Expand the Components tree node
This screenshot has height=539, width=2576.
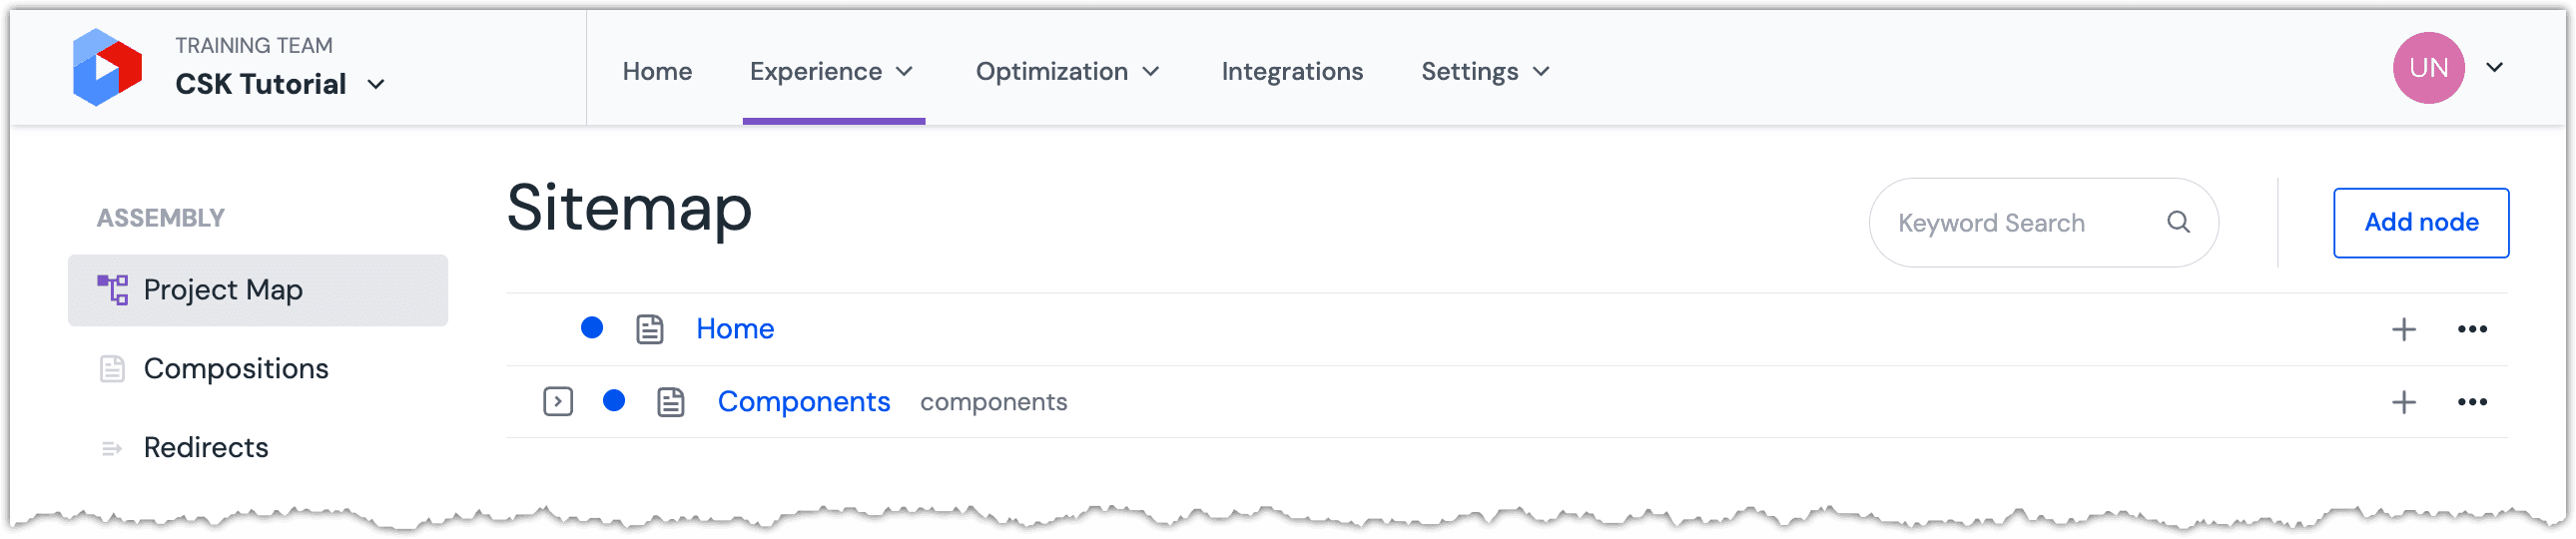point(558,402)
